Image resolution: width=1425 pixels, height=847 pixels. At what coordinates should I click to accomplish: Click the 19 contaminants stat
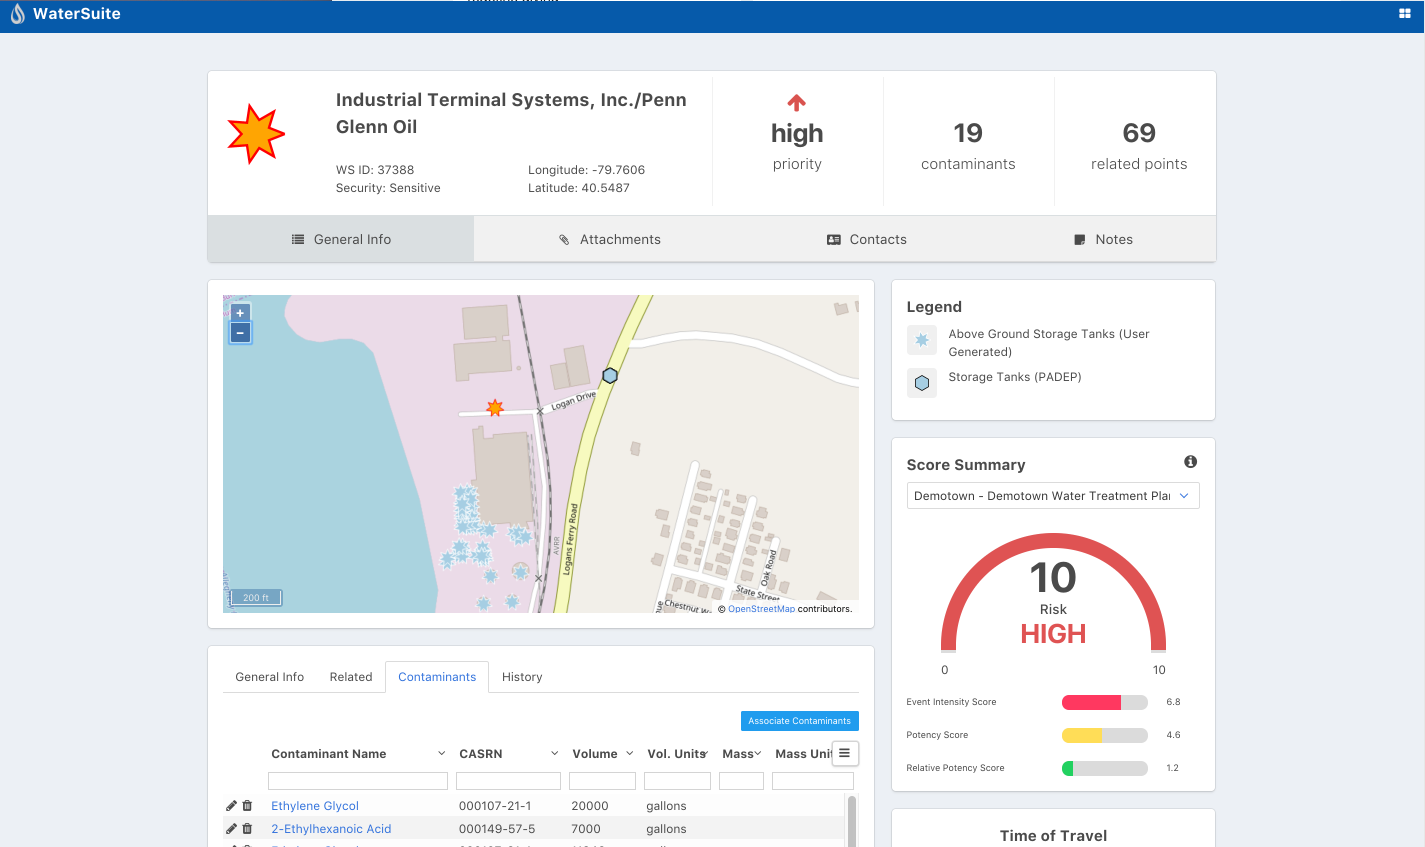(x=968, y=145)
